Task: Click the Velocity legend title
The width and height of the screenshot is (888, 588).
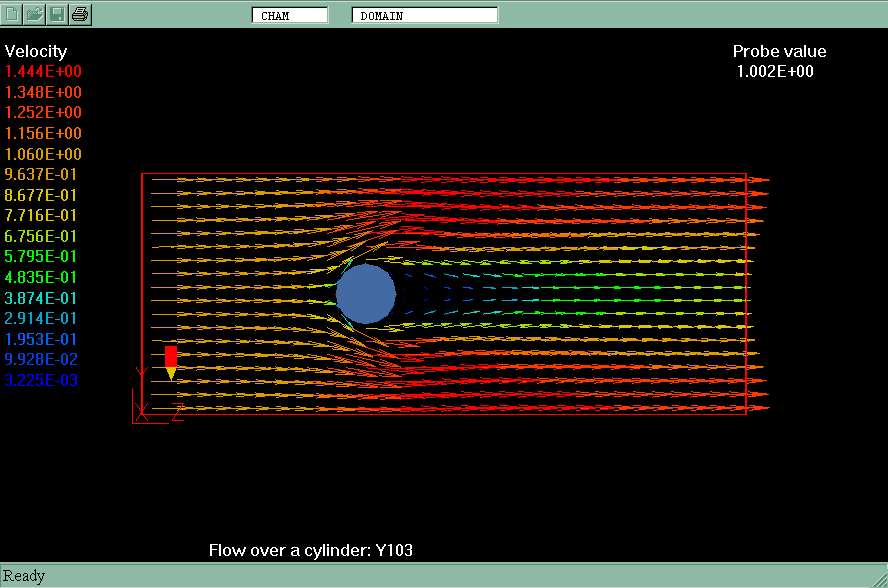Action: (x=36, y=52)
